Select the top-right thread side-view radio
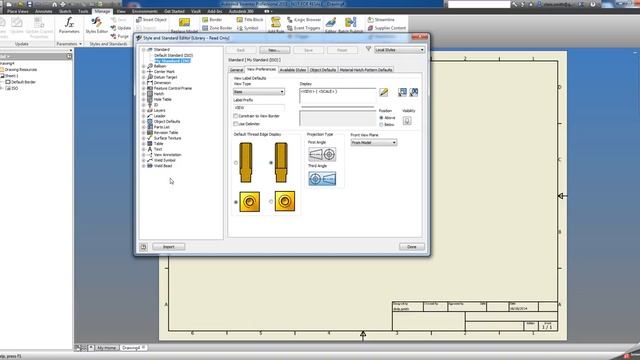Image resolution: width=640 pixels, height=360 pixels. tap(271, 163)
